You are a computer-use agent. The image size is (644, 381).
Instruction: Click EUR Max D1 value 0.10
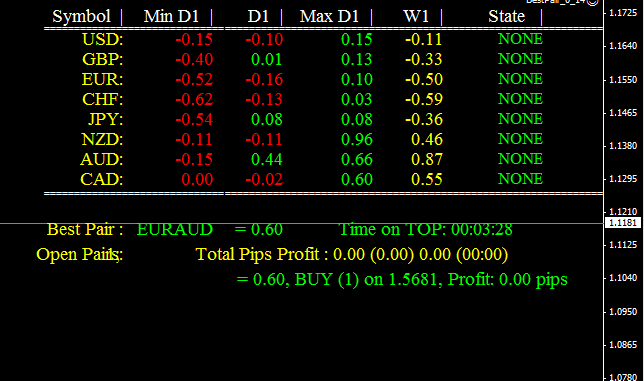(357, 79)
